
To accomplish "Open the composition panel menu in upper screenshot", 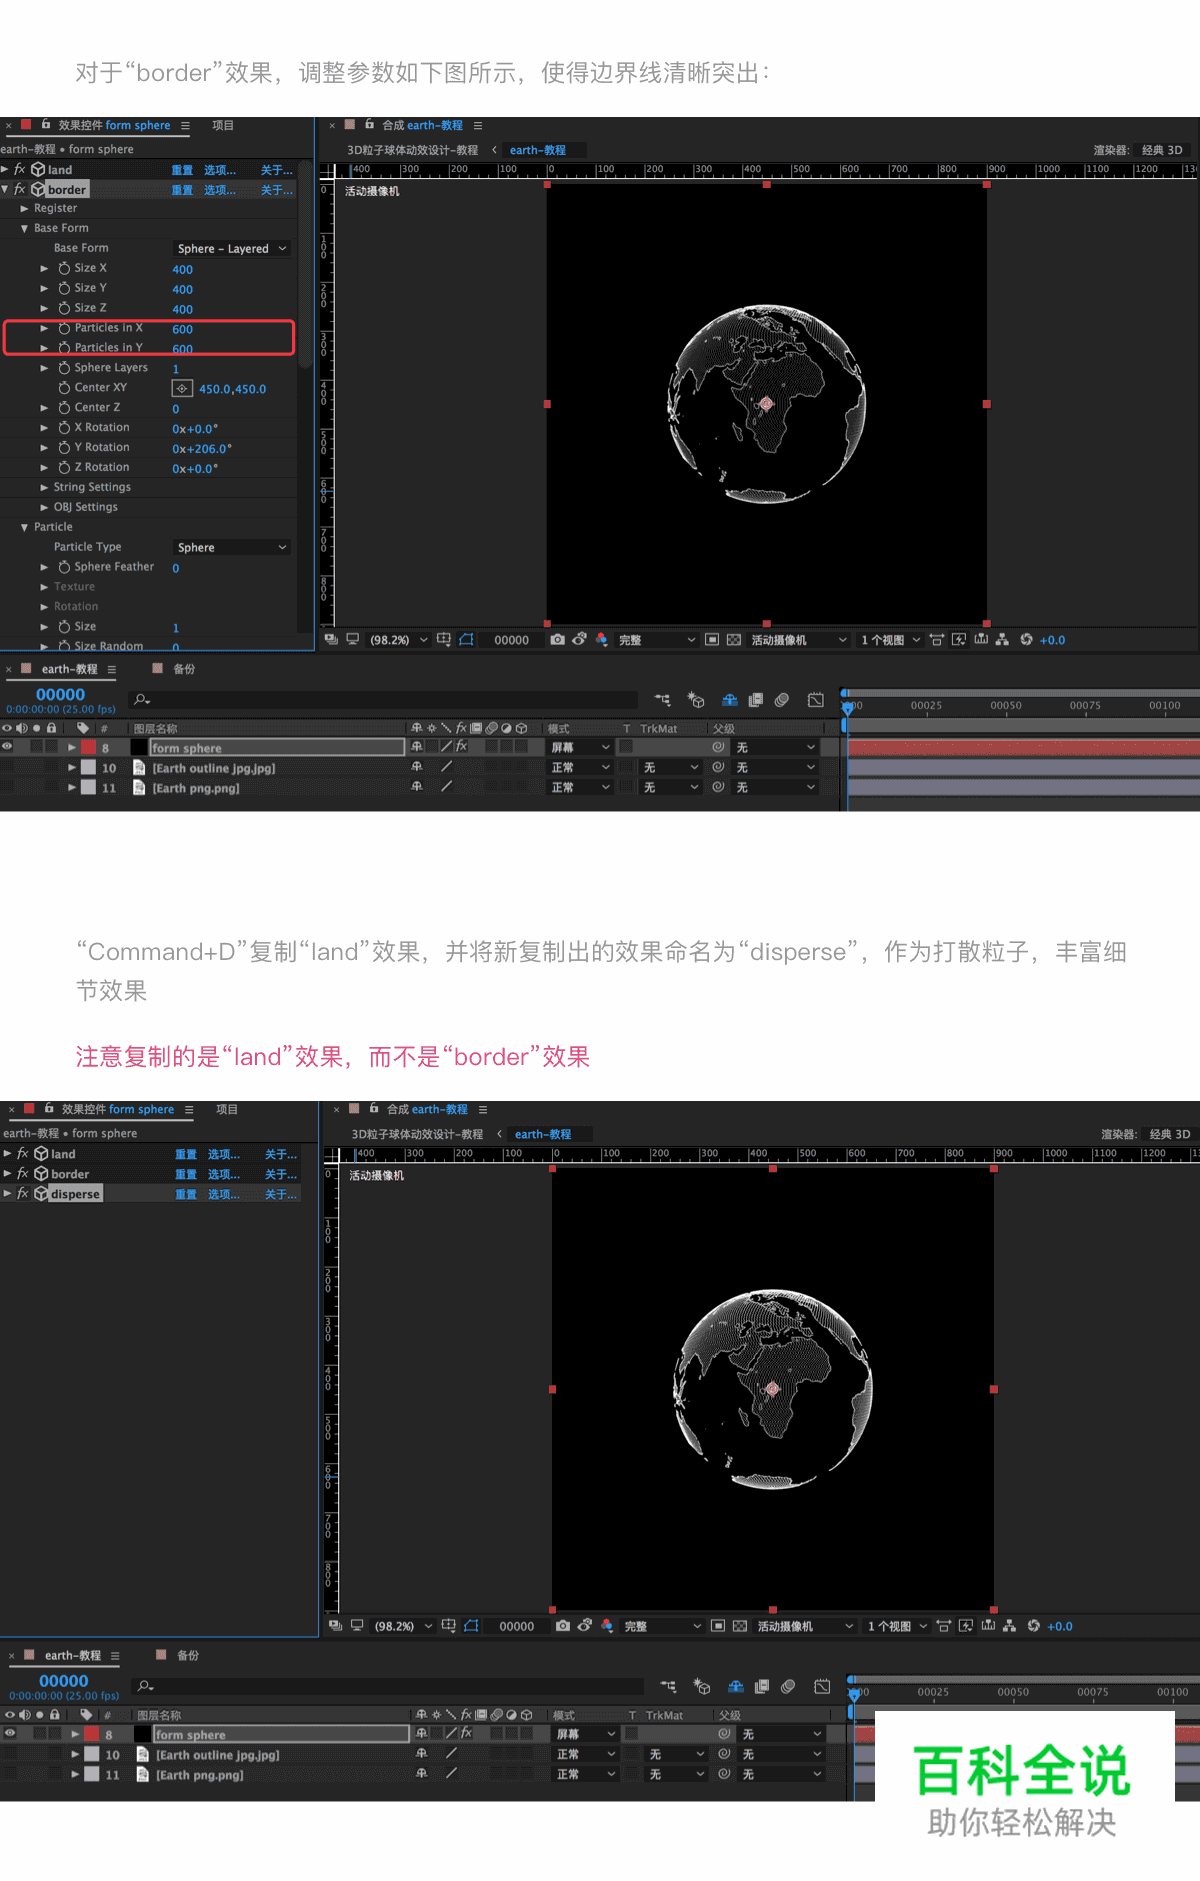I will click(478, 126).
